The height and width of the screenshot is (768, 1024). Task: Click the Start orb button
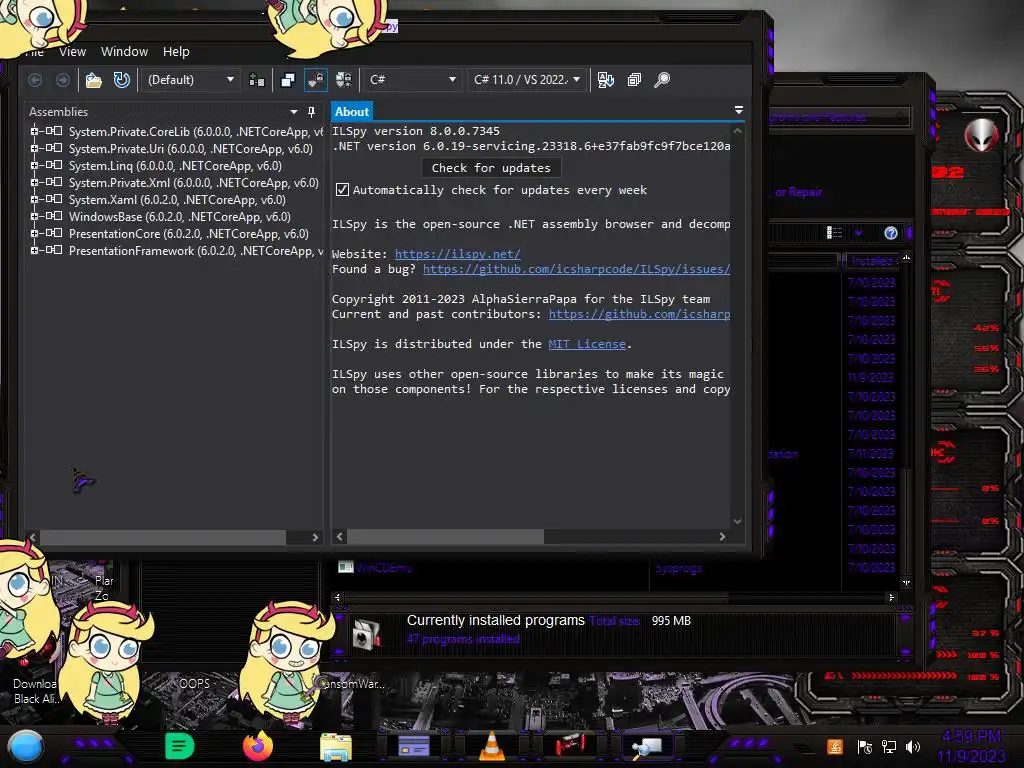click(26, 746)
